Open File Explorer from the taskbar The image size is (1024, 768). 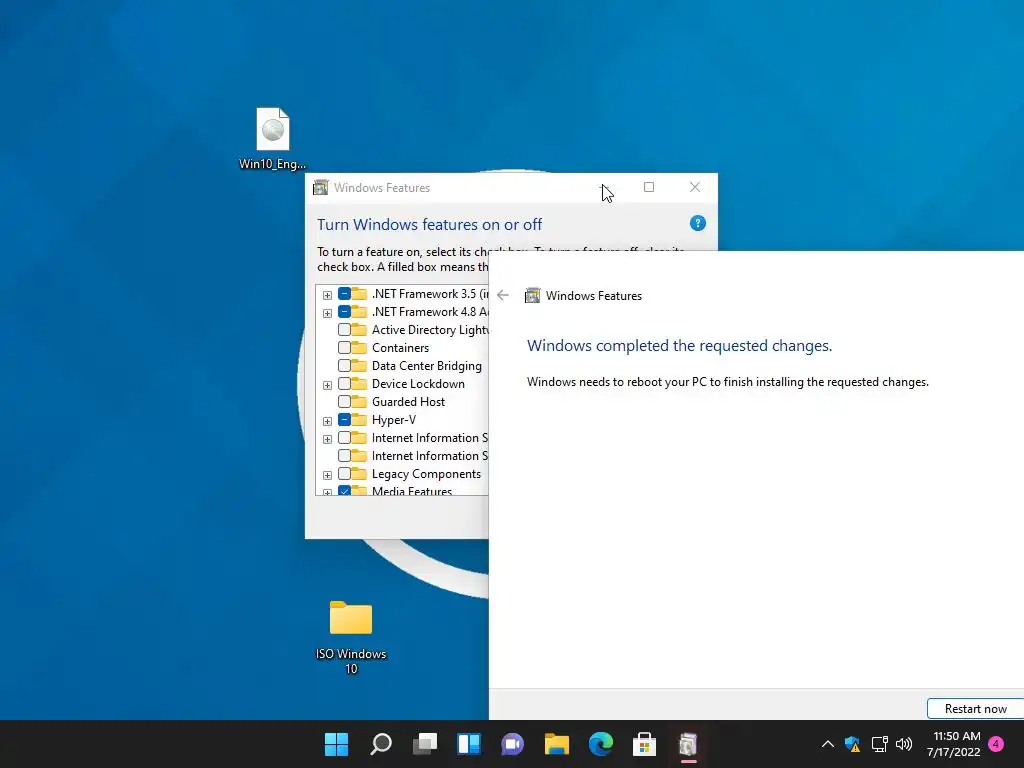556,744
